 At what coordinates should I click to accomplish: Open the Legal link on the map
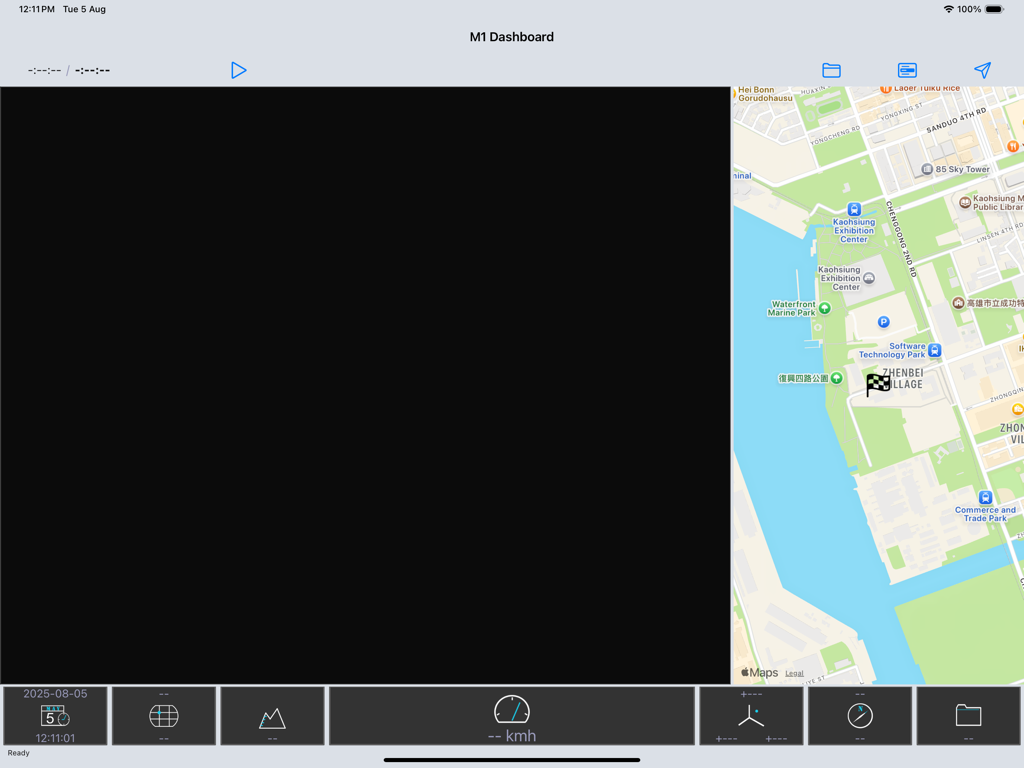(795, 673)
